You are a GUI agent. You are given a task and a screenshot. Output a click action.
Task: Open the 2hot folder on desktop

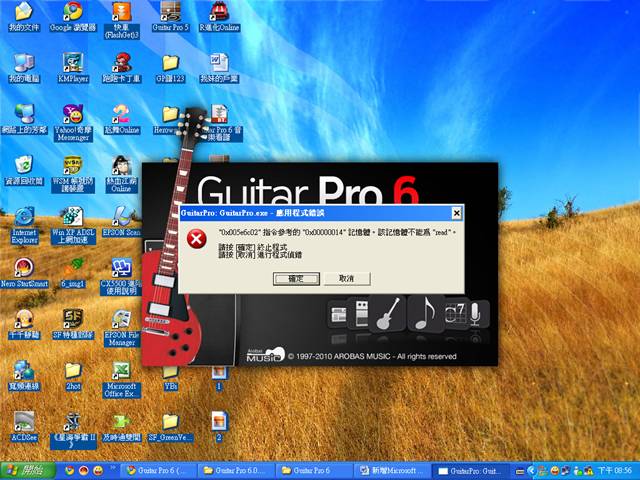click(73, 376)
